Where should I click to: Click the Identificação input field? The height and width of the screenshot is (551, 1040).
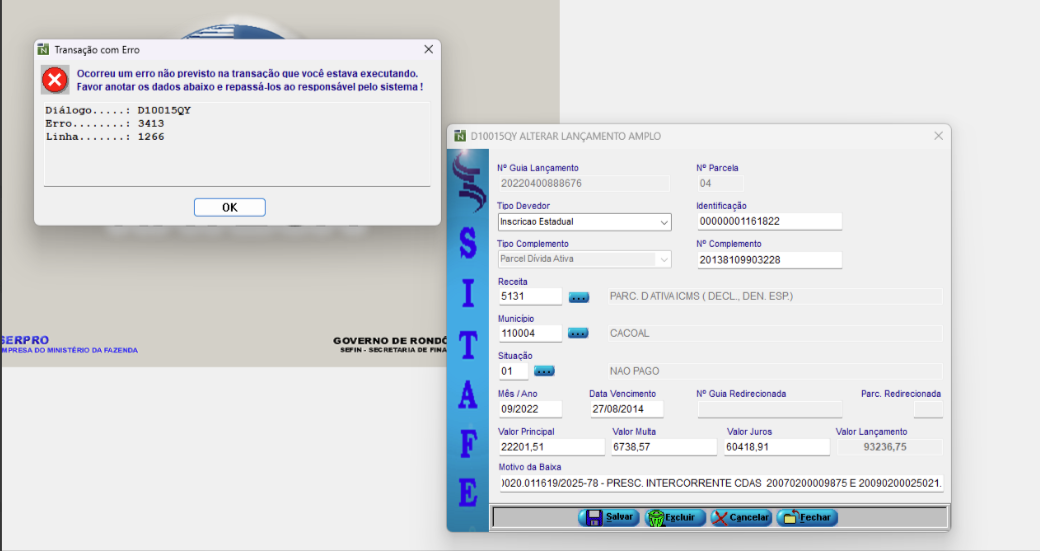[x=768, y=222]
